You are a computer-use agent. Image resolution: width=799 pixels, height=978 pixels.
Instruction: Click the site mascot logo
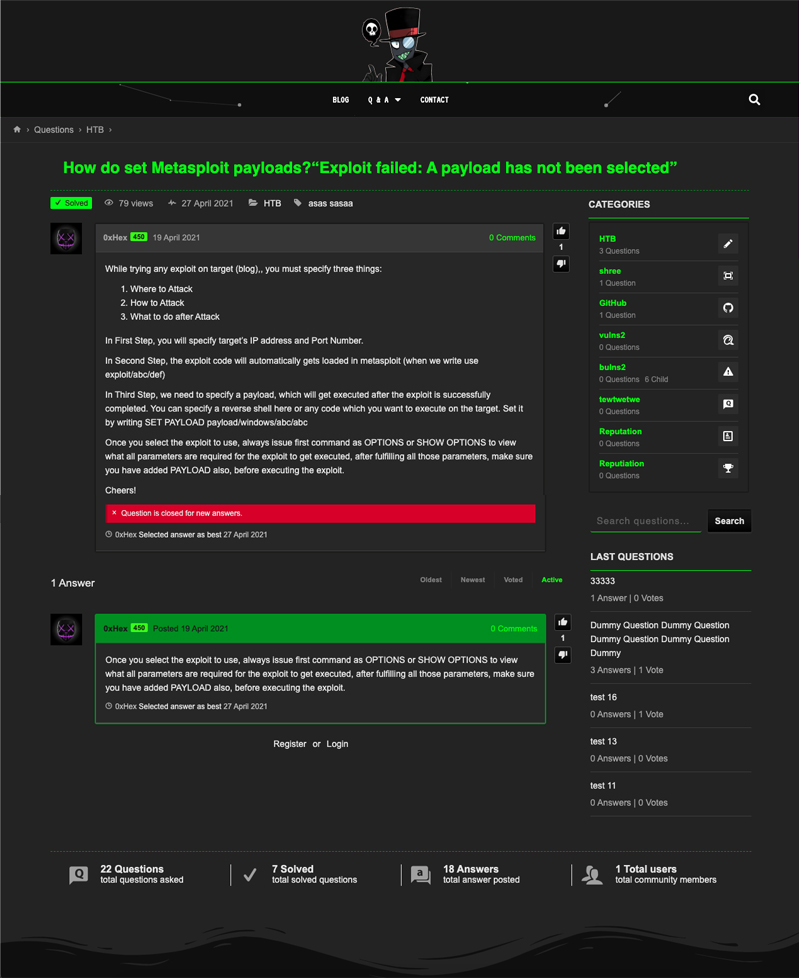[x=397, y=44]
